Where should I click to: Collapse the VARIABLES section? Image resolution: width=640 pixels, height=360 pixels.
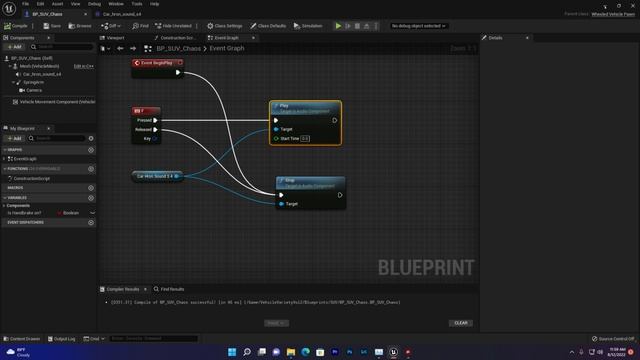[4, 198]
